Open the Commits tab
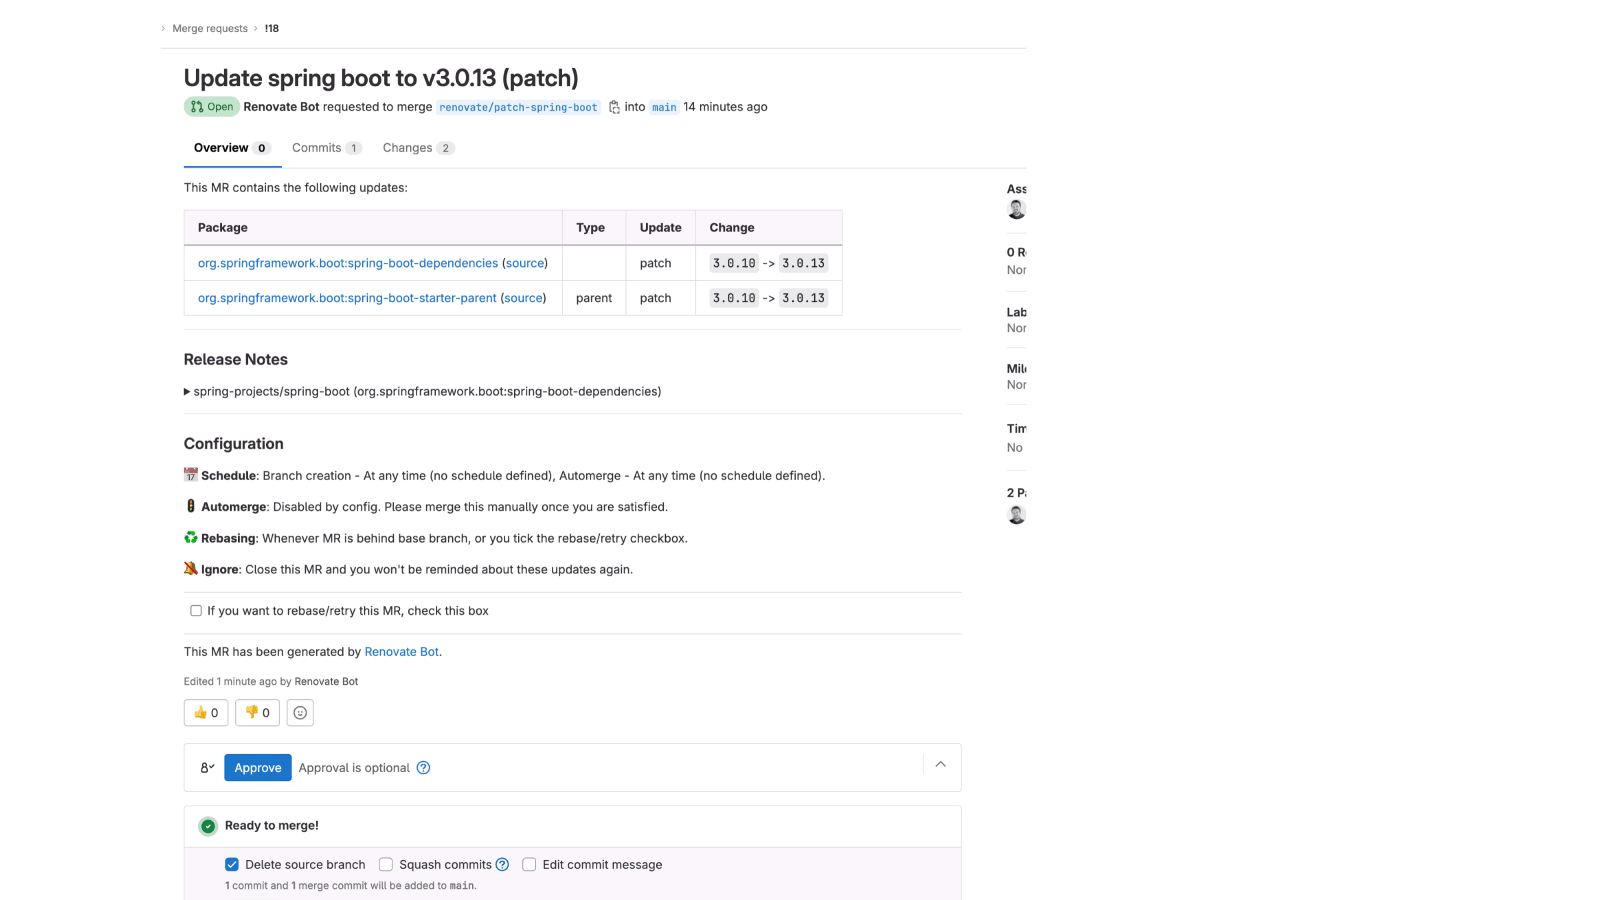This screenshot has height=900, width=1600. (x=326, y=148)
